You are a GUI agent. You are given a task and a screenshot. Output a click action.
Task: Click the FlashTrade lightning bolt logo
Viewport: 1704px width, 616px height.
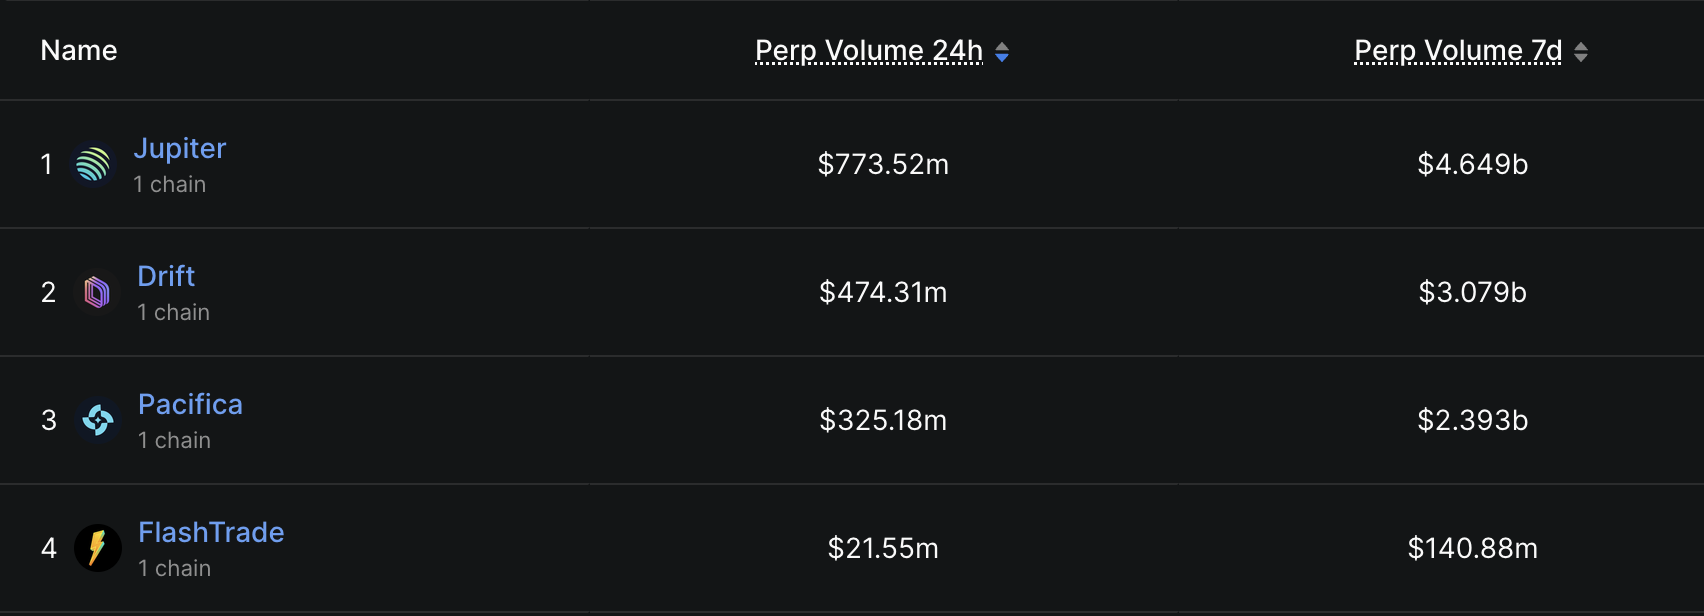(x=98, y=548)
